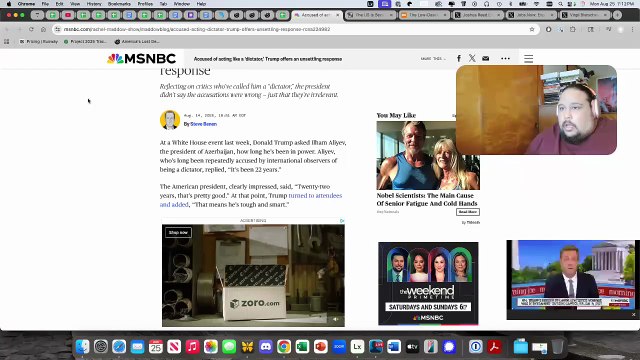Open the Nobel Scientists sponsored headline
The height and width of the screenshot is (360, 640).
tap(427, 200)
